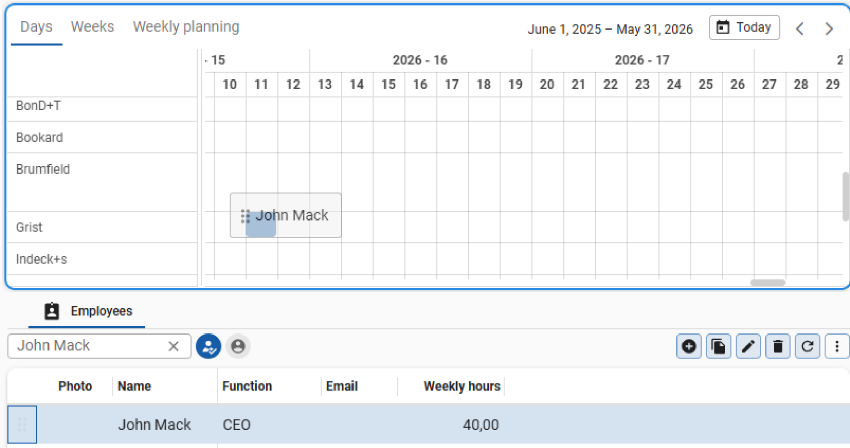
Task: Click the add employee plus icon
Action: coord(689,347)
